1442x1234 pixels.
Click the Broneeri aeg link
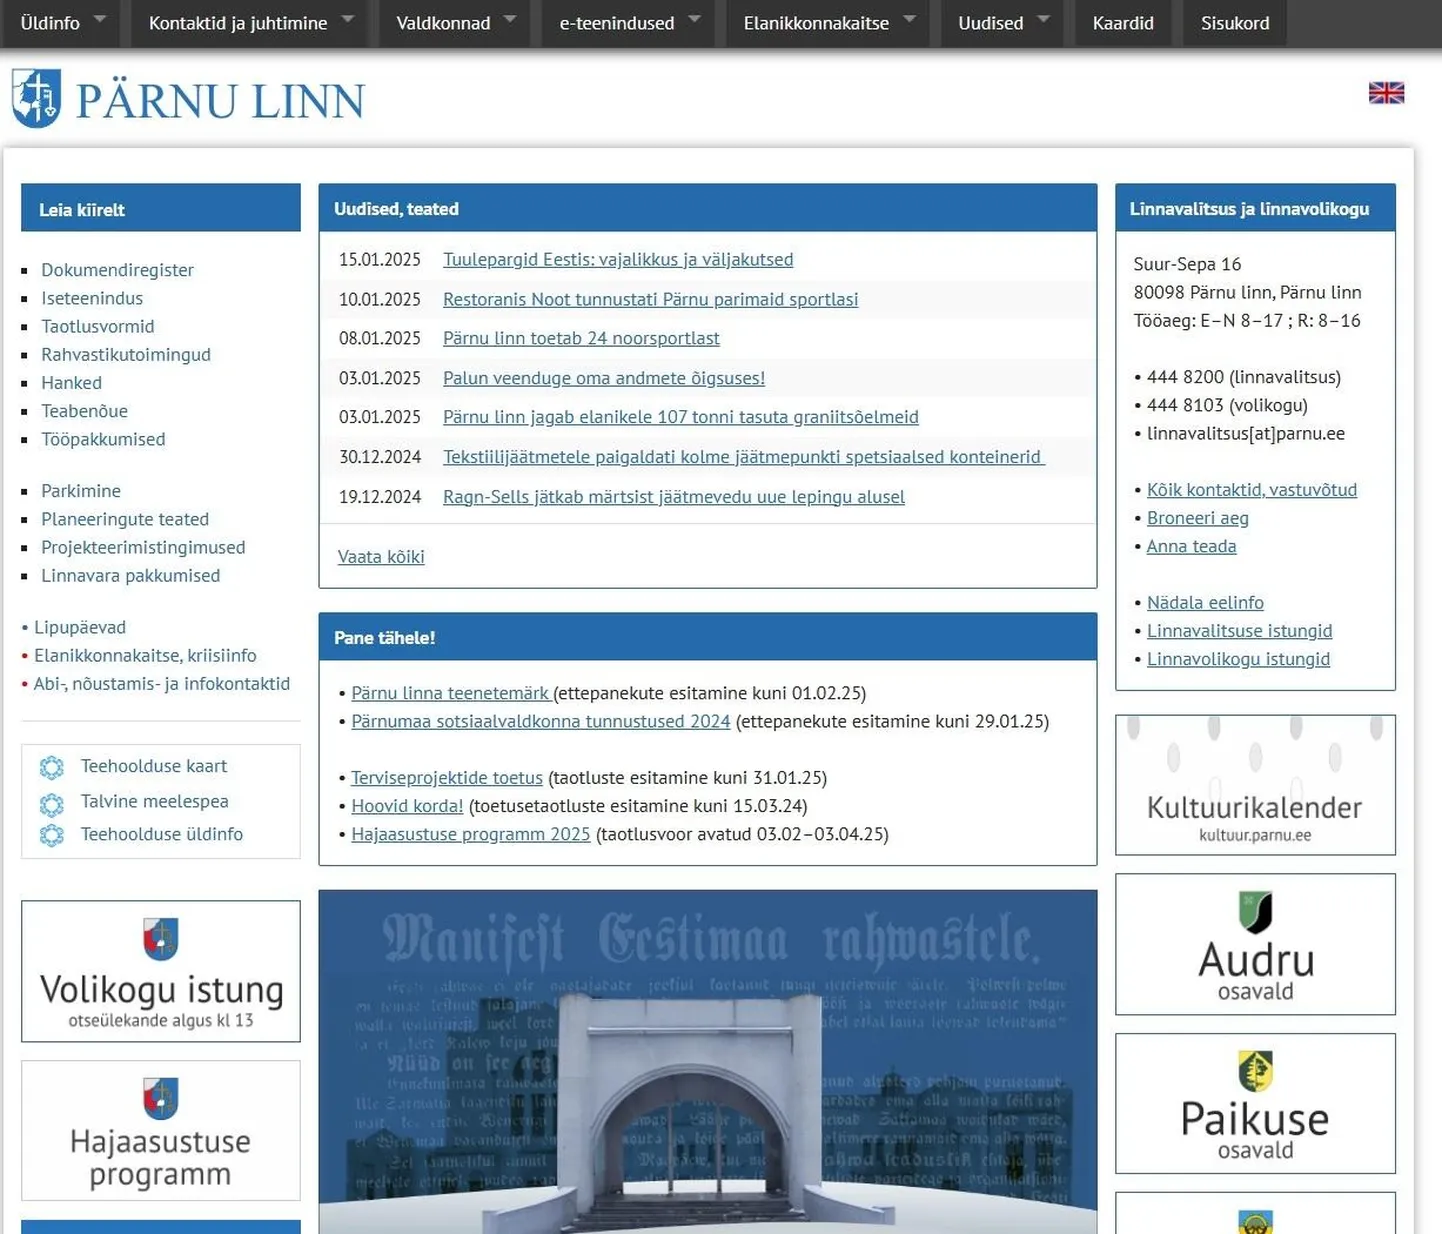coord(1198,518)
